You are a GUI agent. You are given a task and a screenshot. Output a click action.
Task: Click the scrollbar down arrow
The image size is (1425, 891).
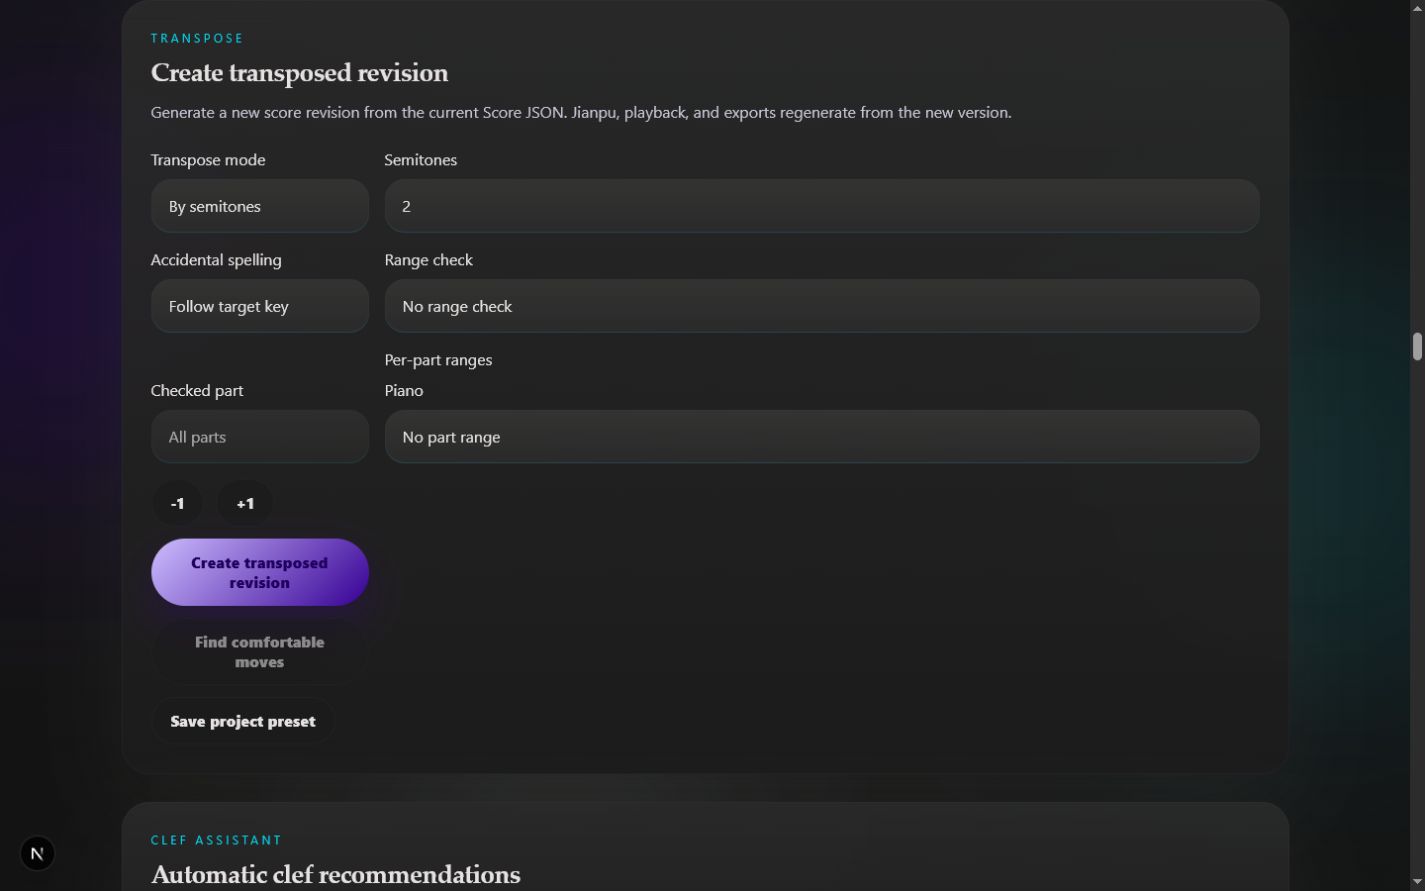[1417, 881]
